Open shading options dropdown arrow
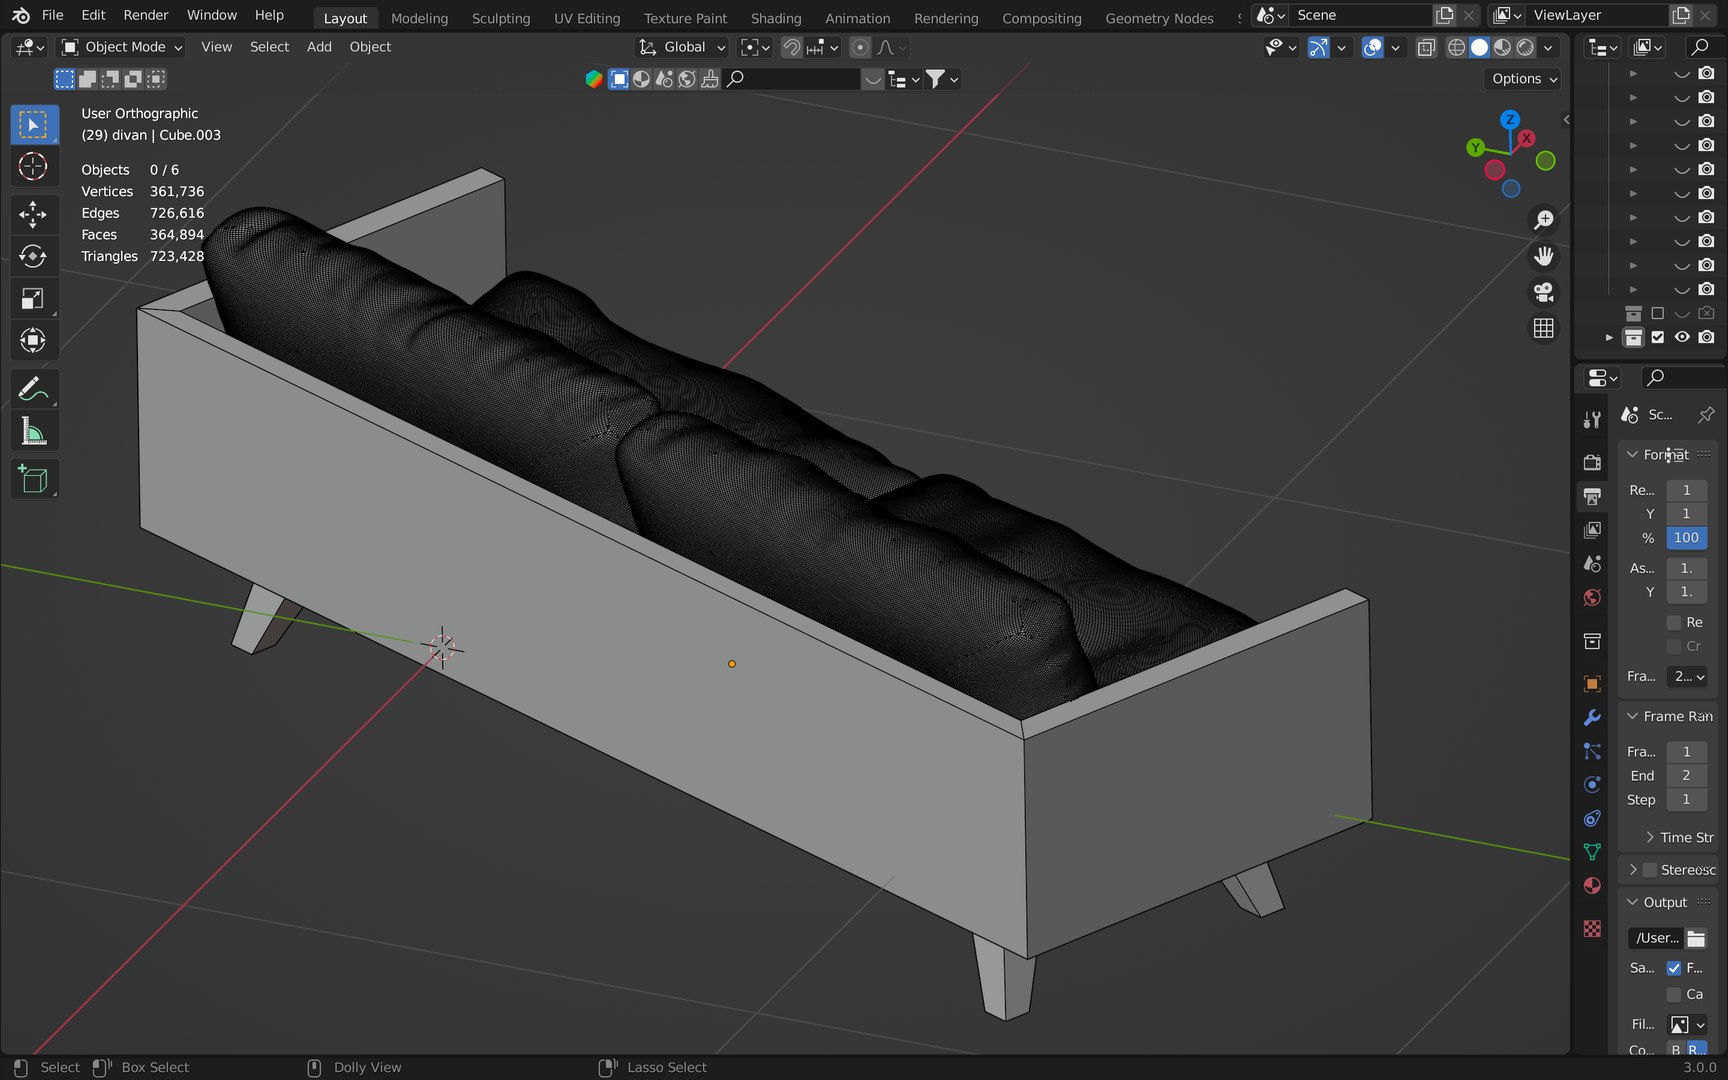The width and height of the screenshot is (1728, 1080). click(1548, 47)
